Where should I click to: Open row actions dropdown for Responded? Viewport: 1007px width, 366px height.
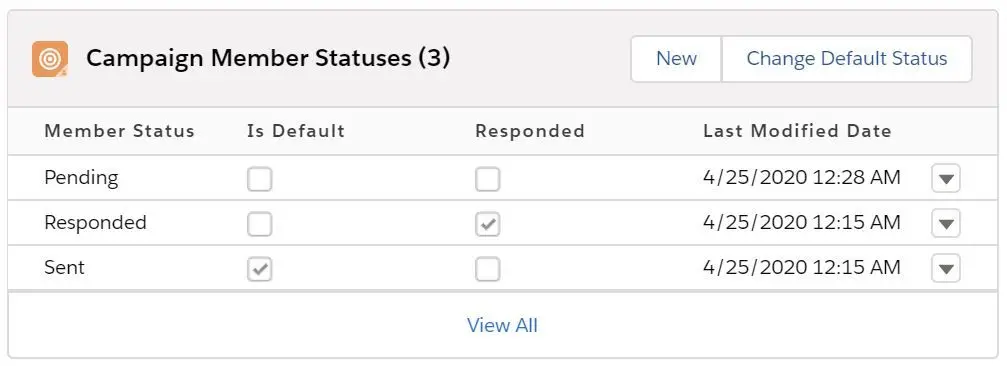click(945, 223)
